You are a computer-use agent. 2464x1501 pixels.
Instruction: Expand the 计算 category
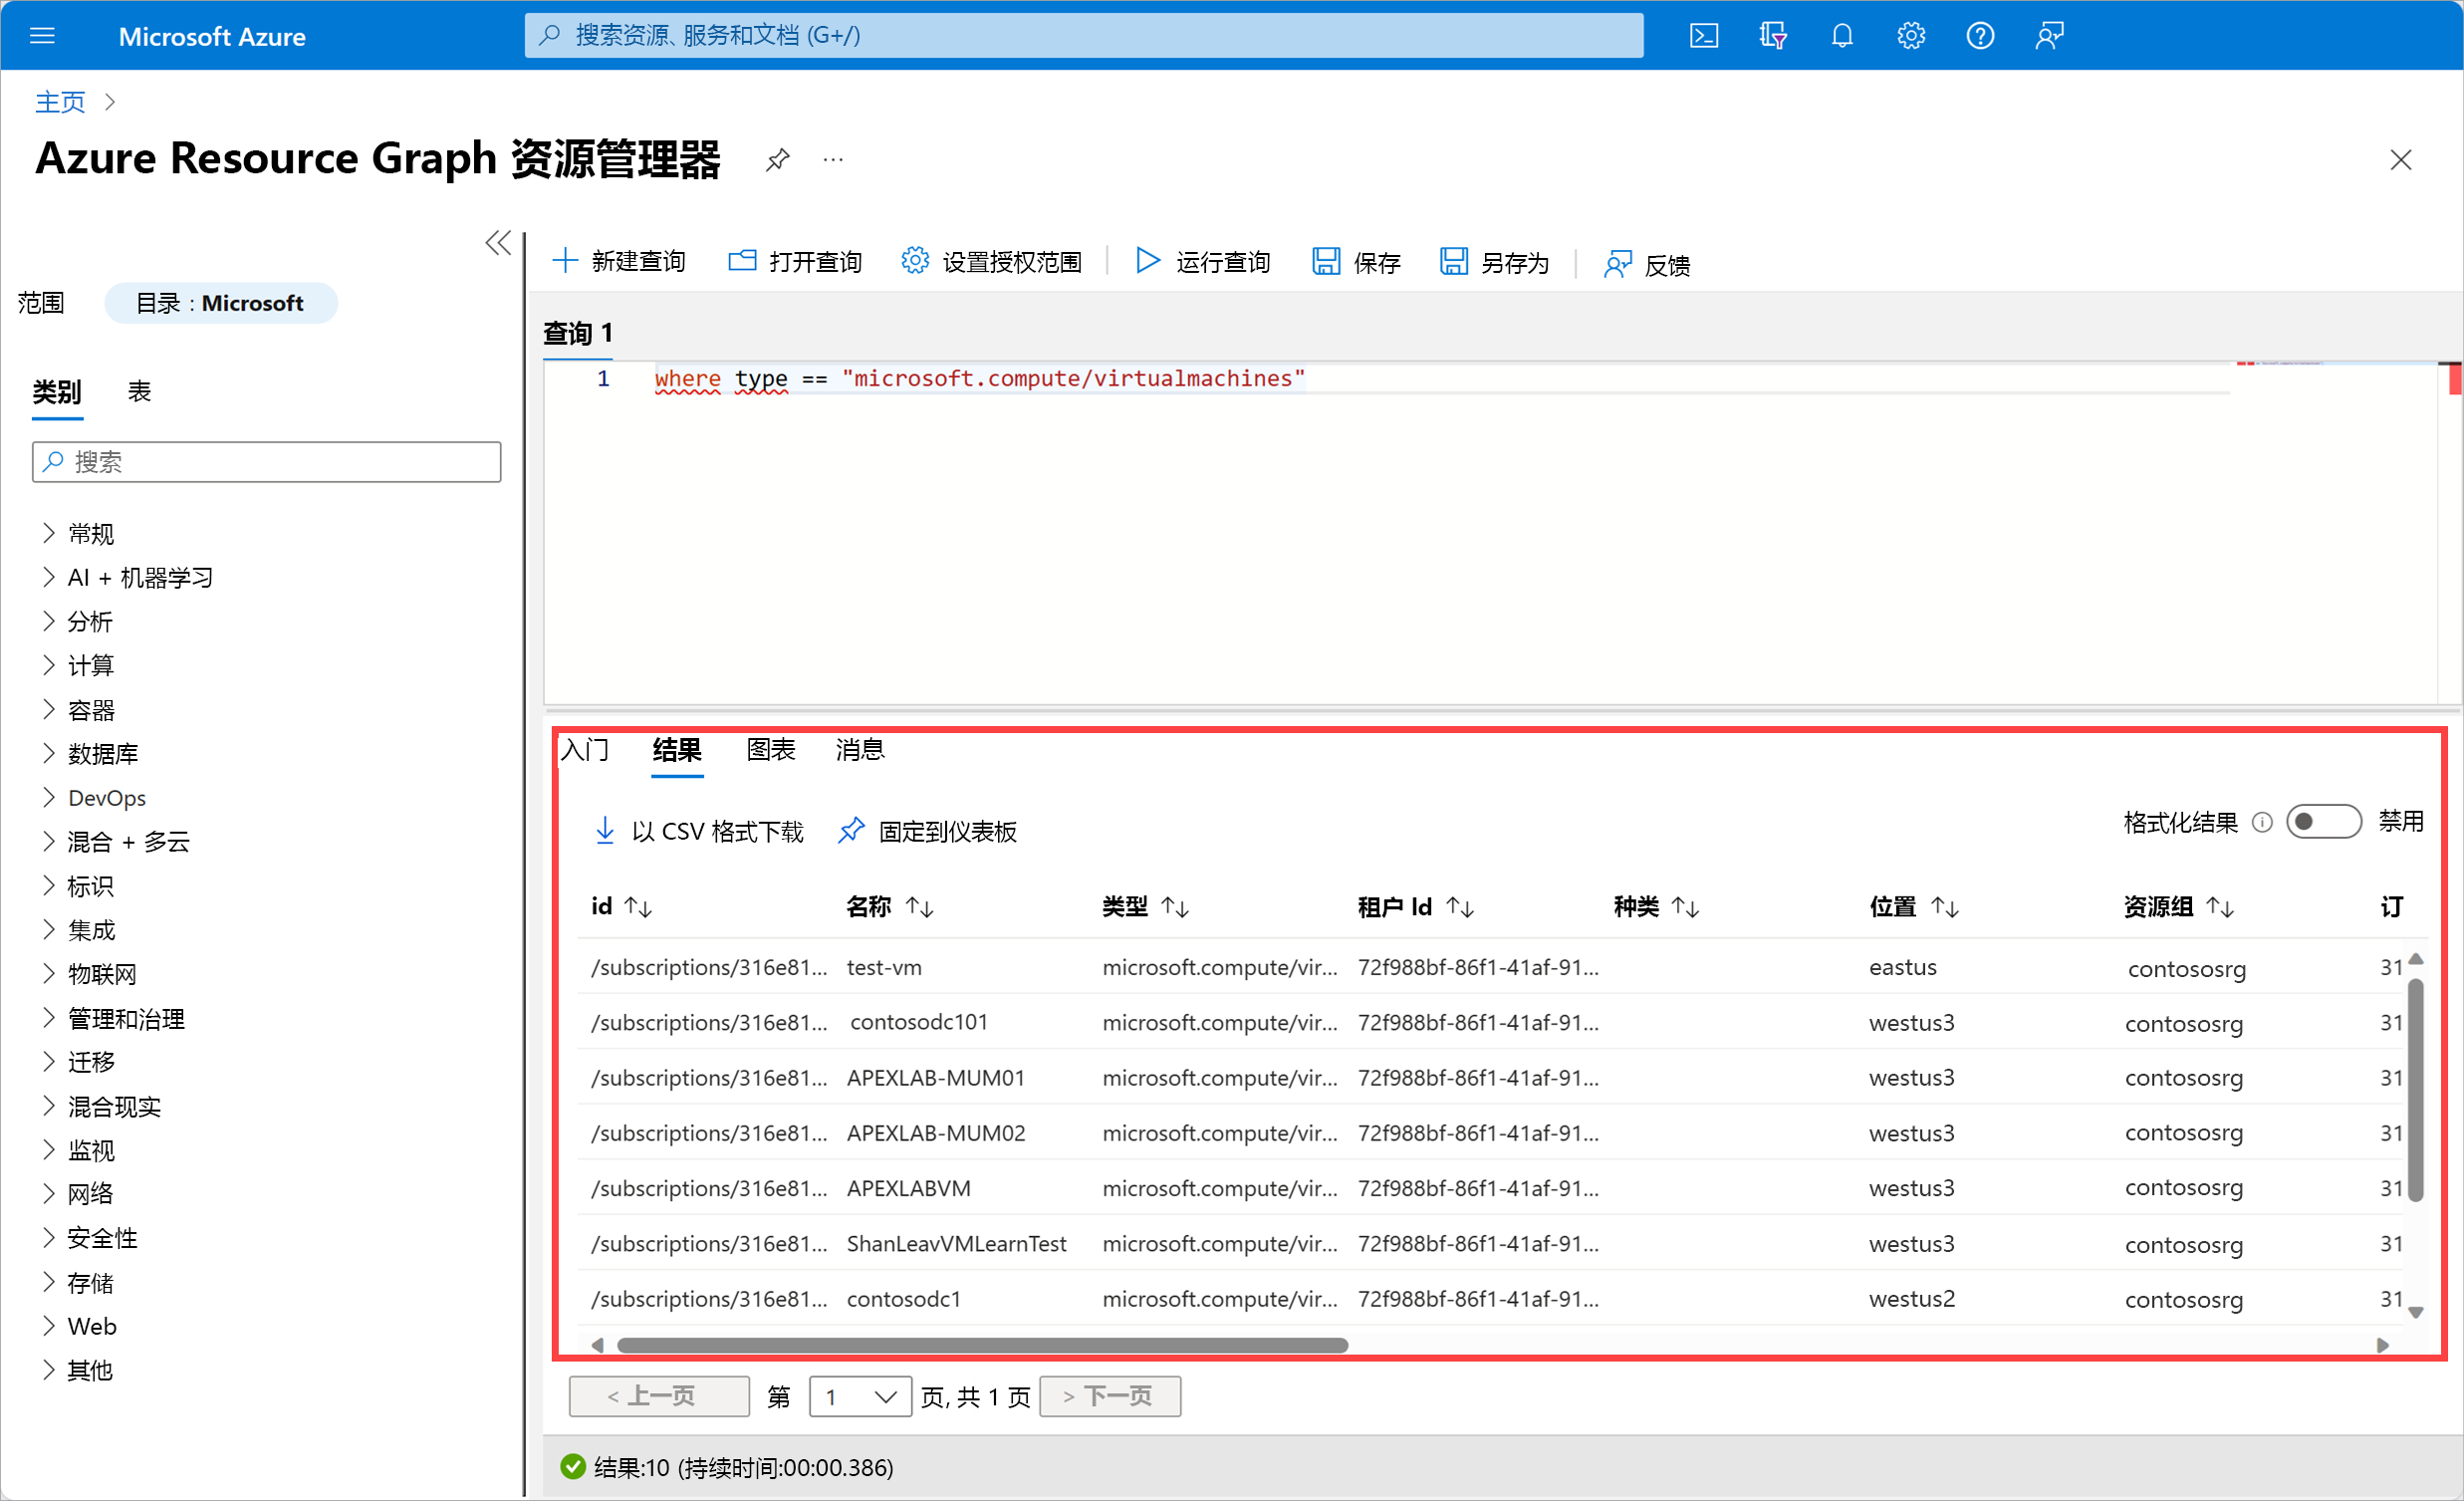pos(48,665)
